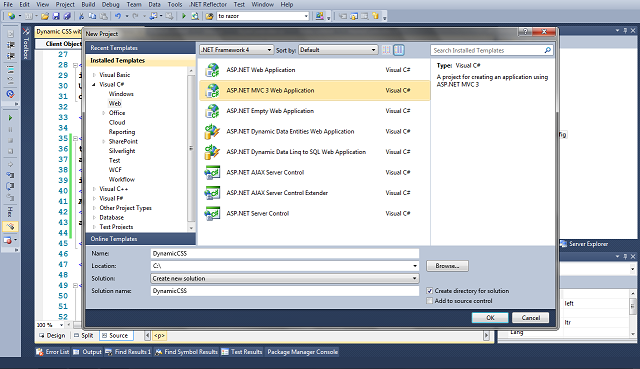Select ASP.NET Server Control icon

tap(212, 213)
